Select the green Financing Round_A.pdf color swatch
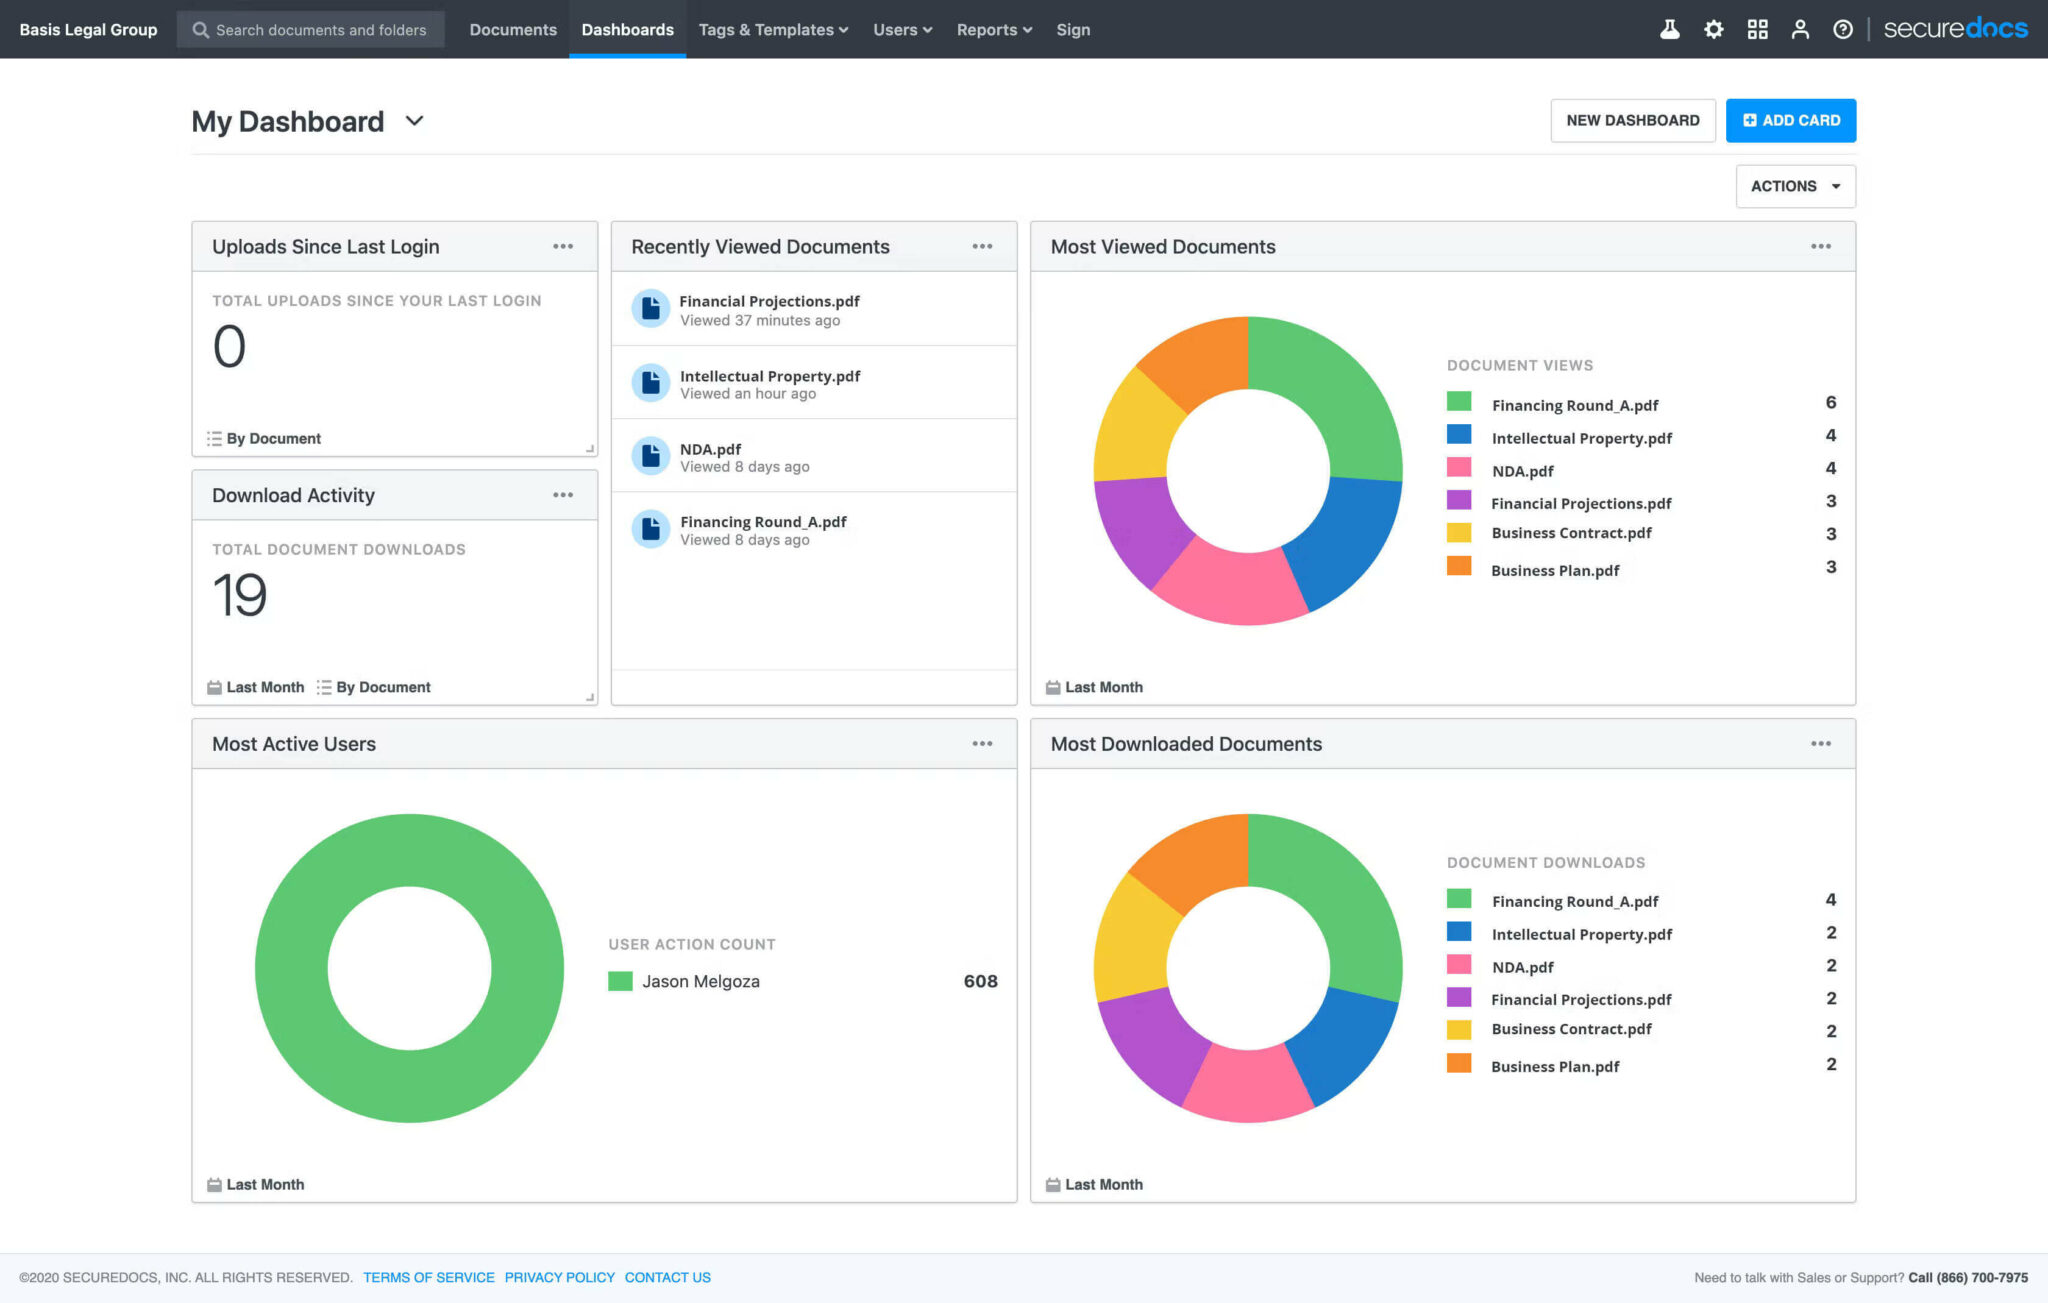This screenshot has width=2048, height=1303. 1458,404
